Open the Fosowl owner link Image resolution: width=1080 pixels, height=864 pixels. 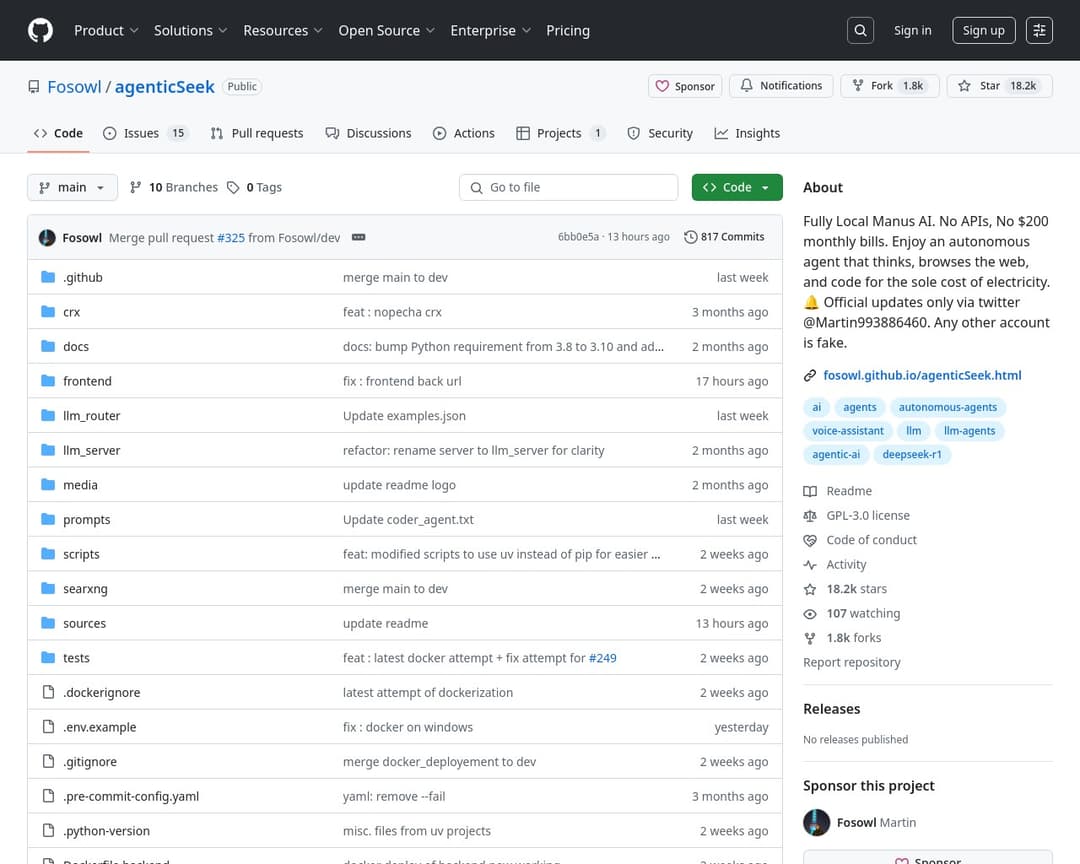(x=74, y=87)
